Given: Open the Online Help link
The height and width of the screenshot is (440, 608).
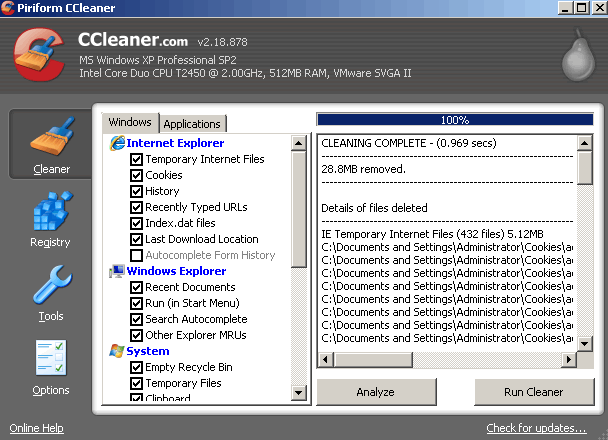Looking at the screenshot, I should pyautogui.click(x=36, y=428).
